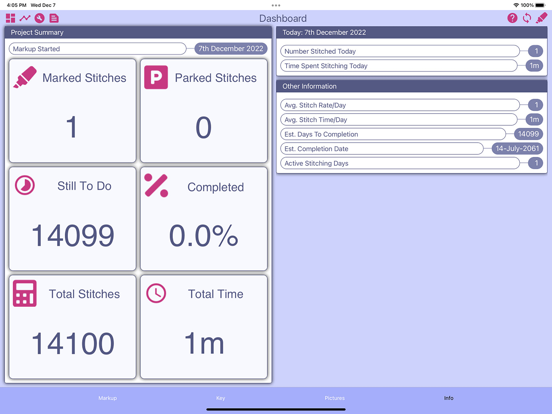The image size is (552, 414).
Task: Tap the Parked Stitches label
Action: pos(216,78)
